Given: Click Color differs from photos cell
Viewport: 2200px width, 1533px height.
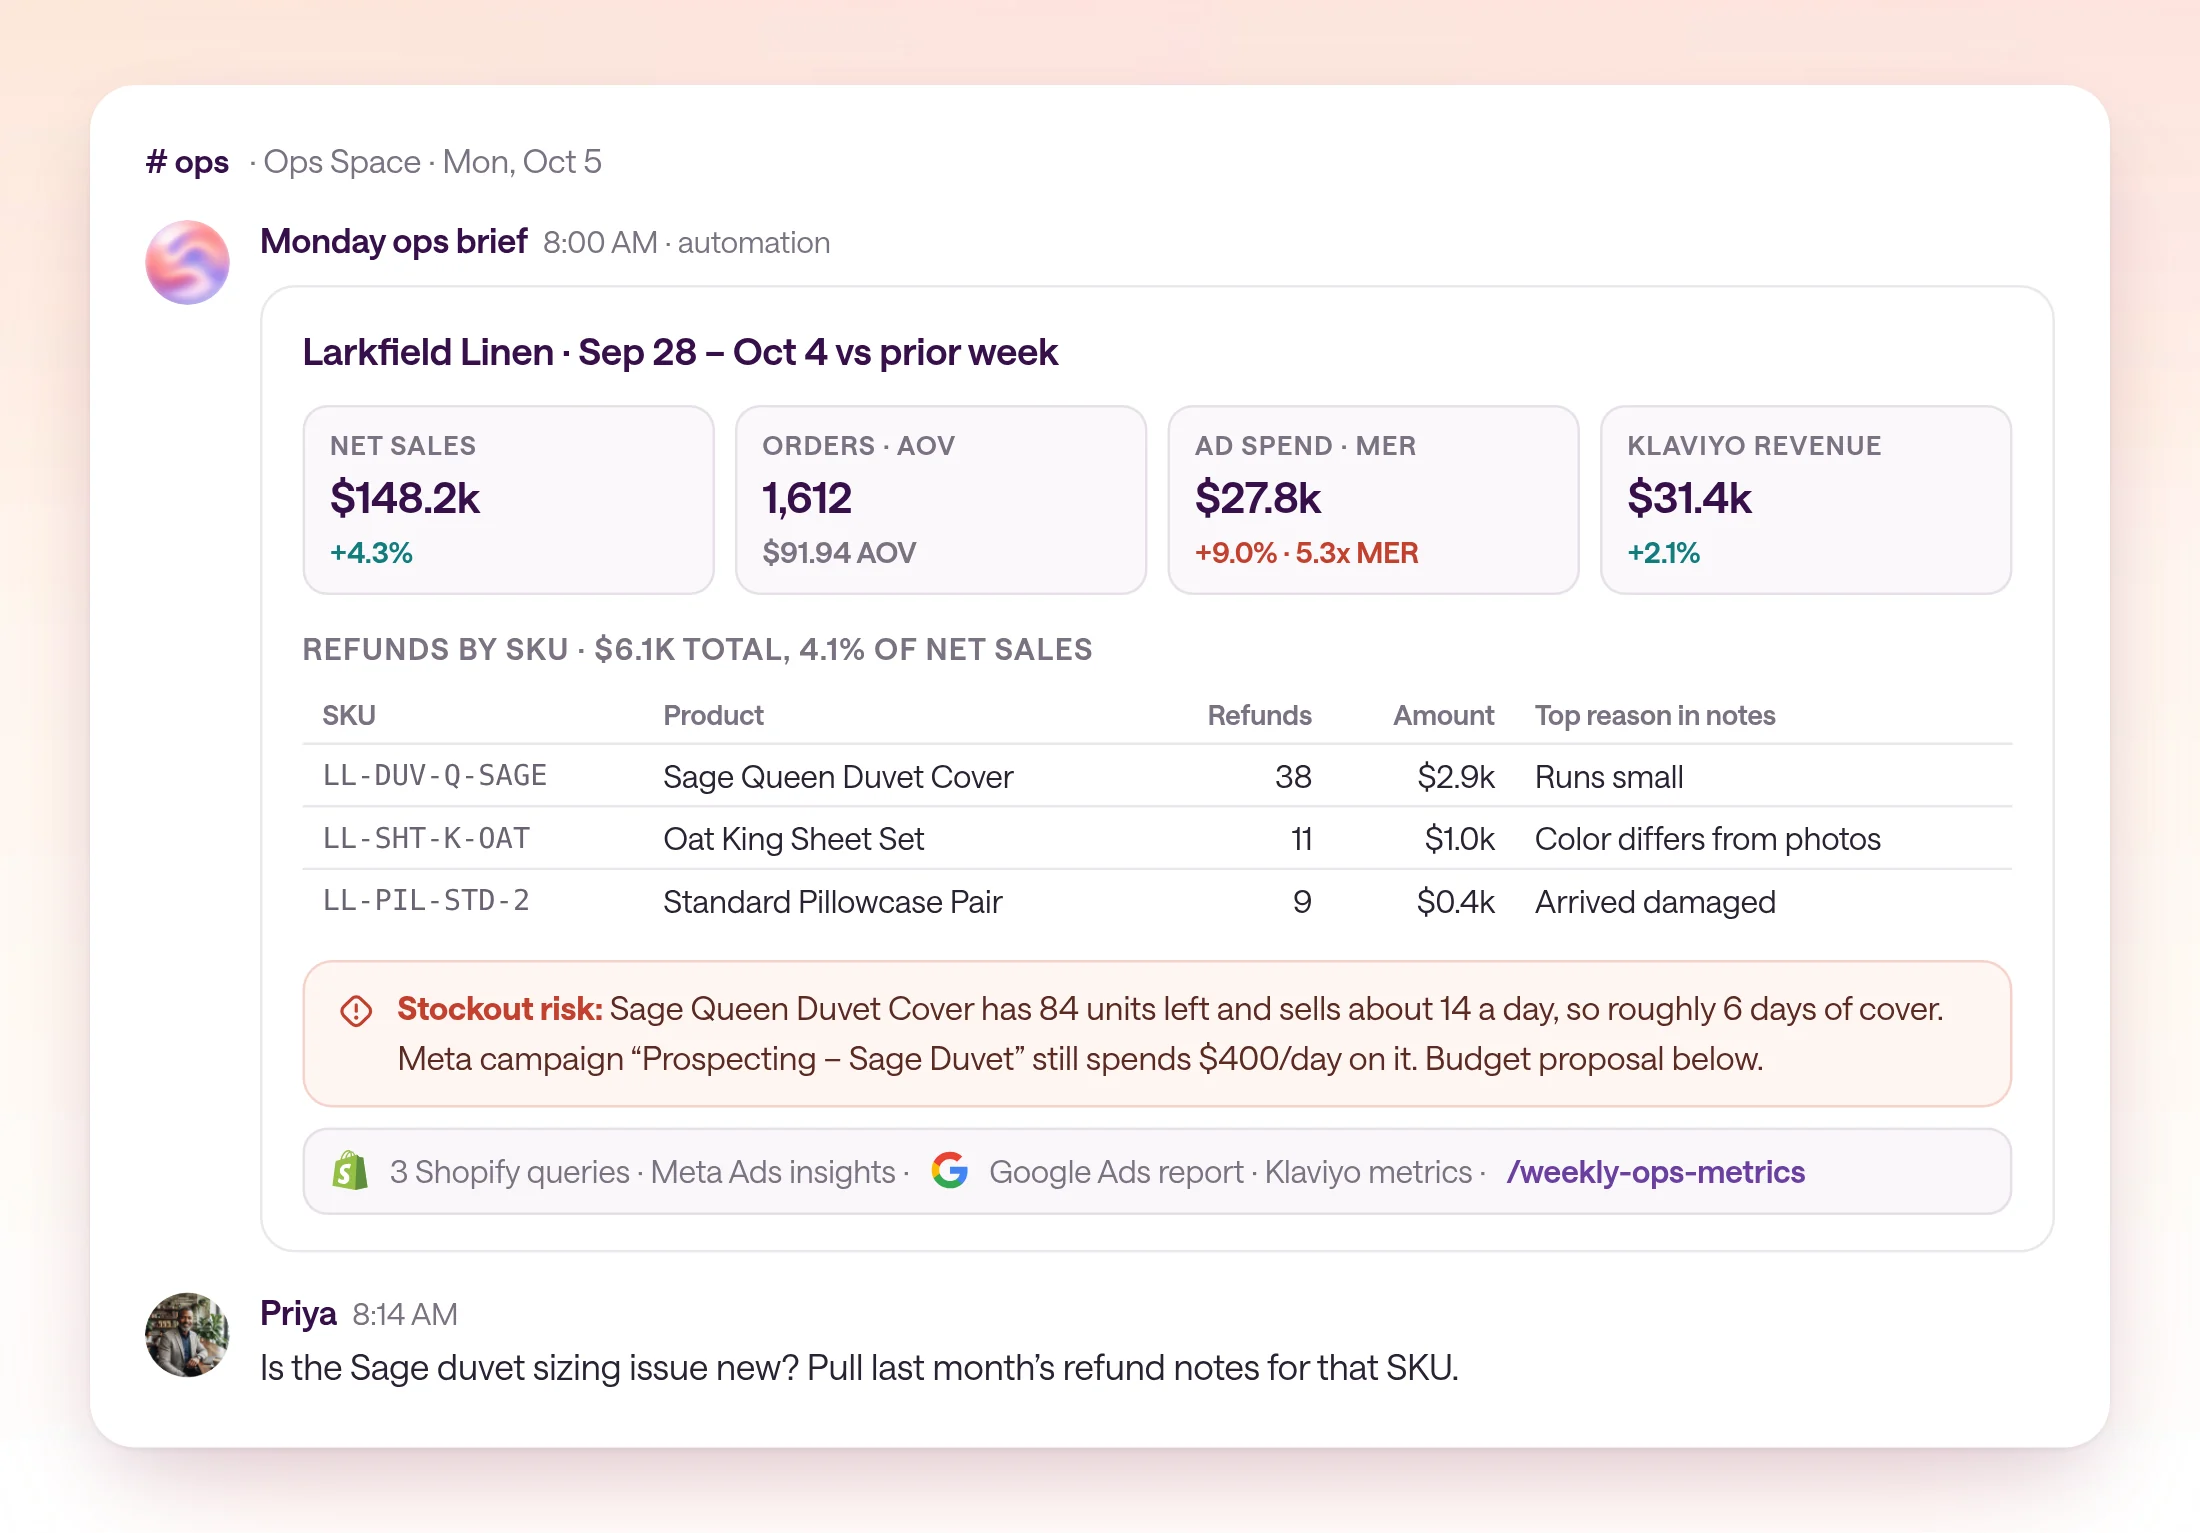Looking at the screenshot, I should click(1708, 839).
